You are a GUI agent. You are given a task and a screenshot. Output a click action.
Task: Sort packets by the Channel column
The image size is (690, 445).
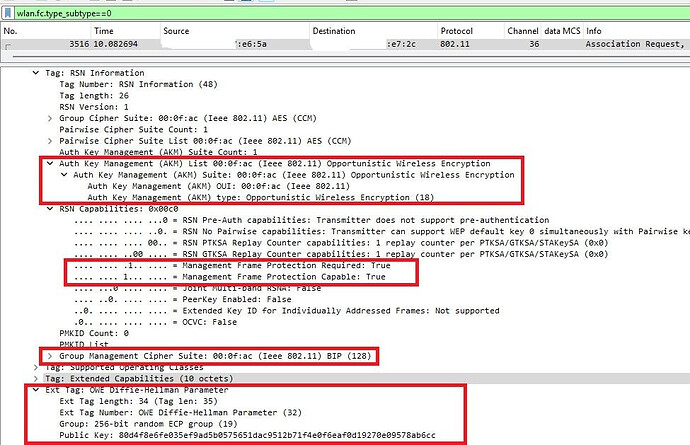point(523,31)
